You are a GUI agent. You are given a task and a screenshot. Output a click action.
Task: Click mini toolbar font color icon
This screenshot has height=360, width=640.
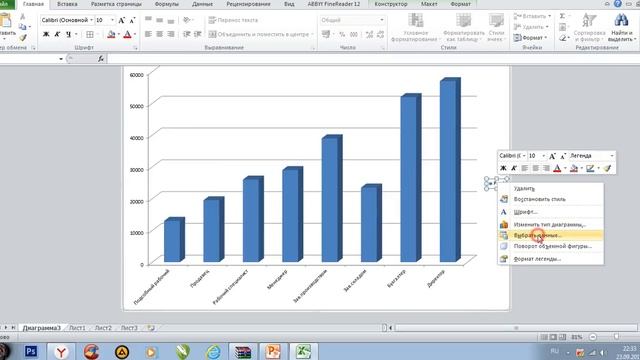point(557,168)
